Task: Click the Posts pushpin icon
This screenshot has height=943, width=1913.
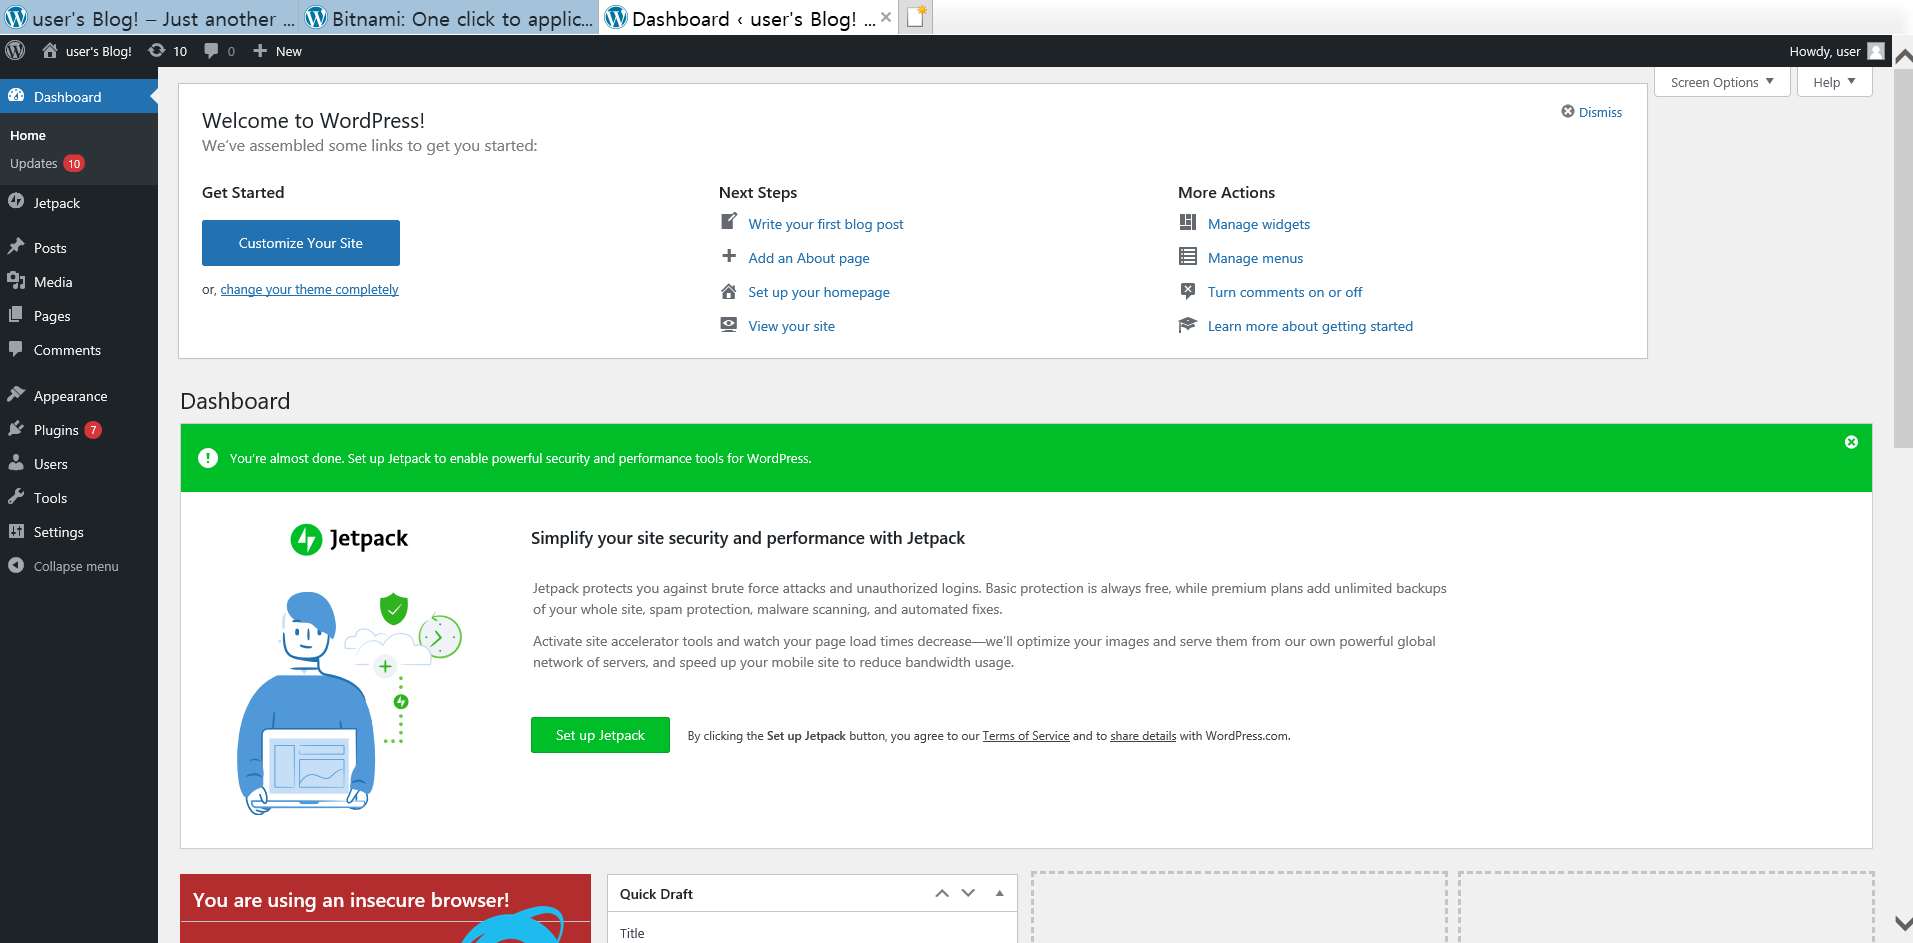Action: tap(16, 247)
